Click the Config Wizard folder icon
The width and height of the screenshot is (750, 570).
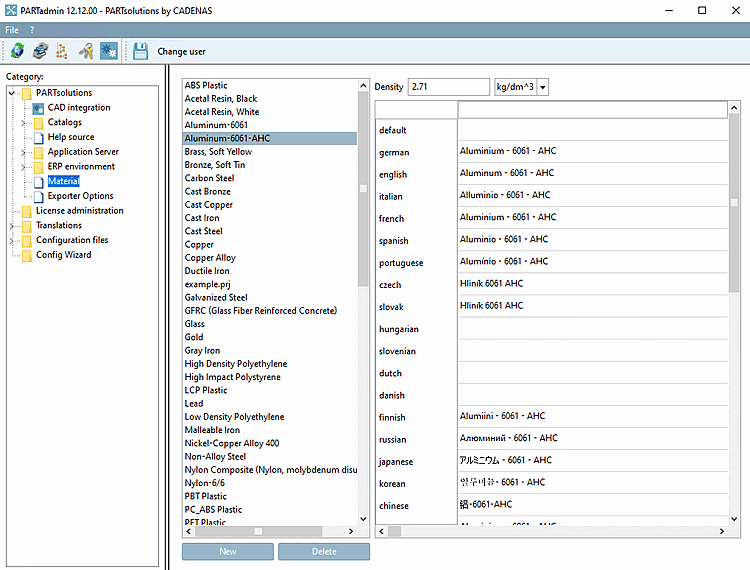27,256
